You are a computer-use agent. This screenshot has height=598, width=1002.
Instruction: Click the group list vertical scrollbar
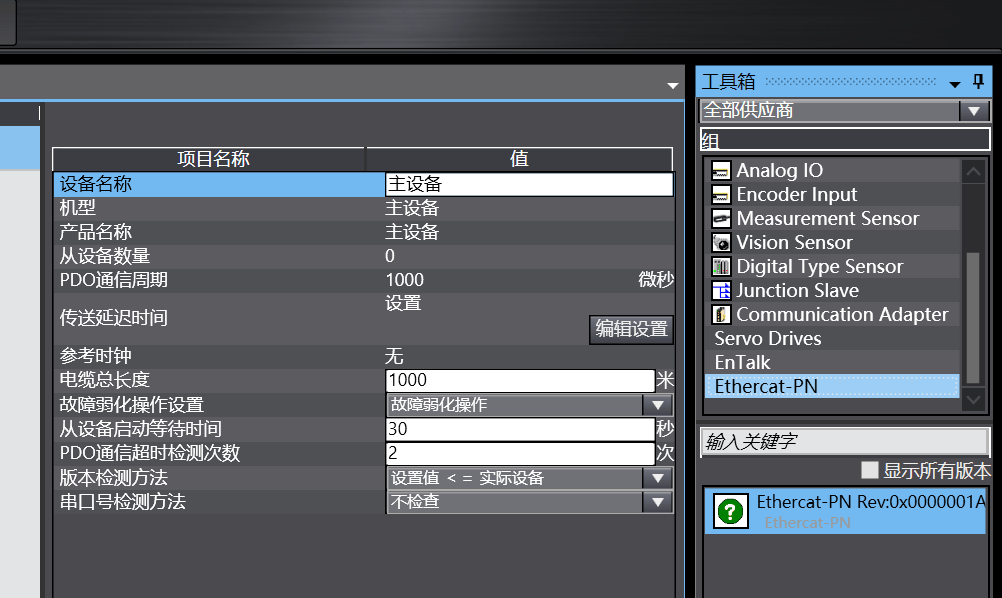click(x=973, y=319)
